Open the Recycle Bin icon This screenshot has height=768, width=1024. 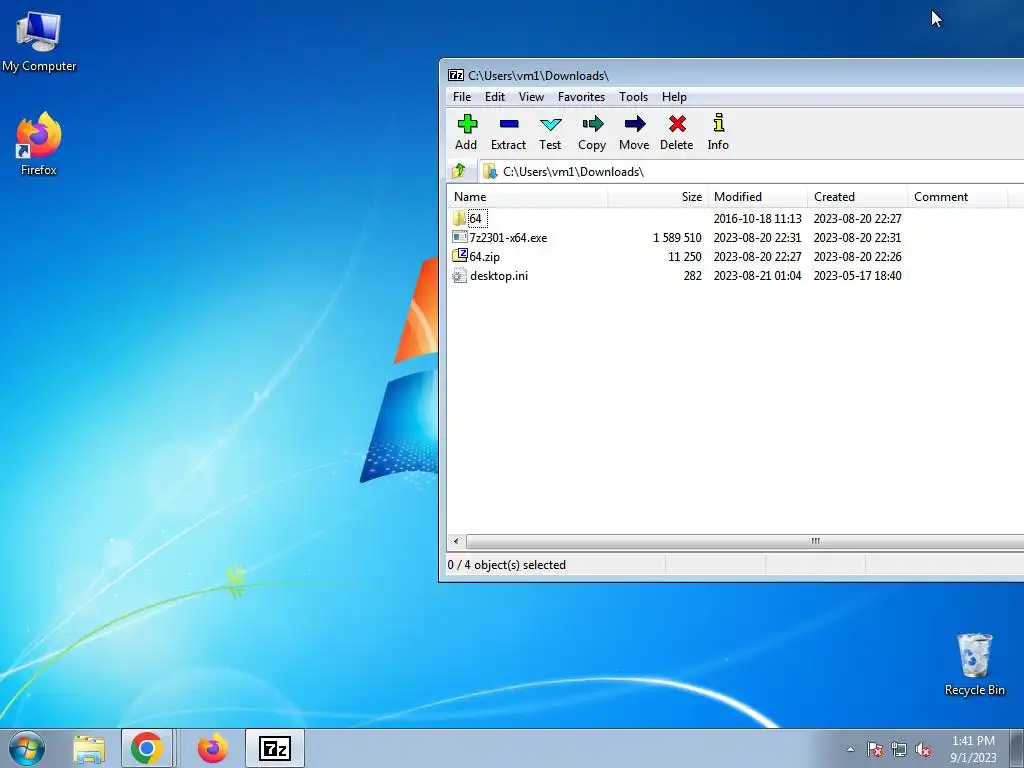point(974,664)
